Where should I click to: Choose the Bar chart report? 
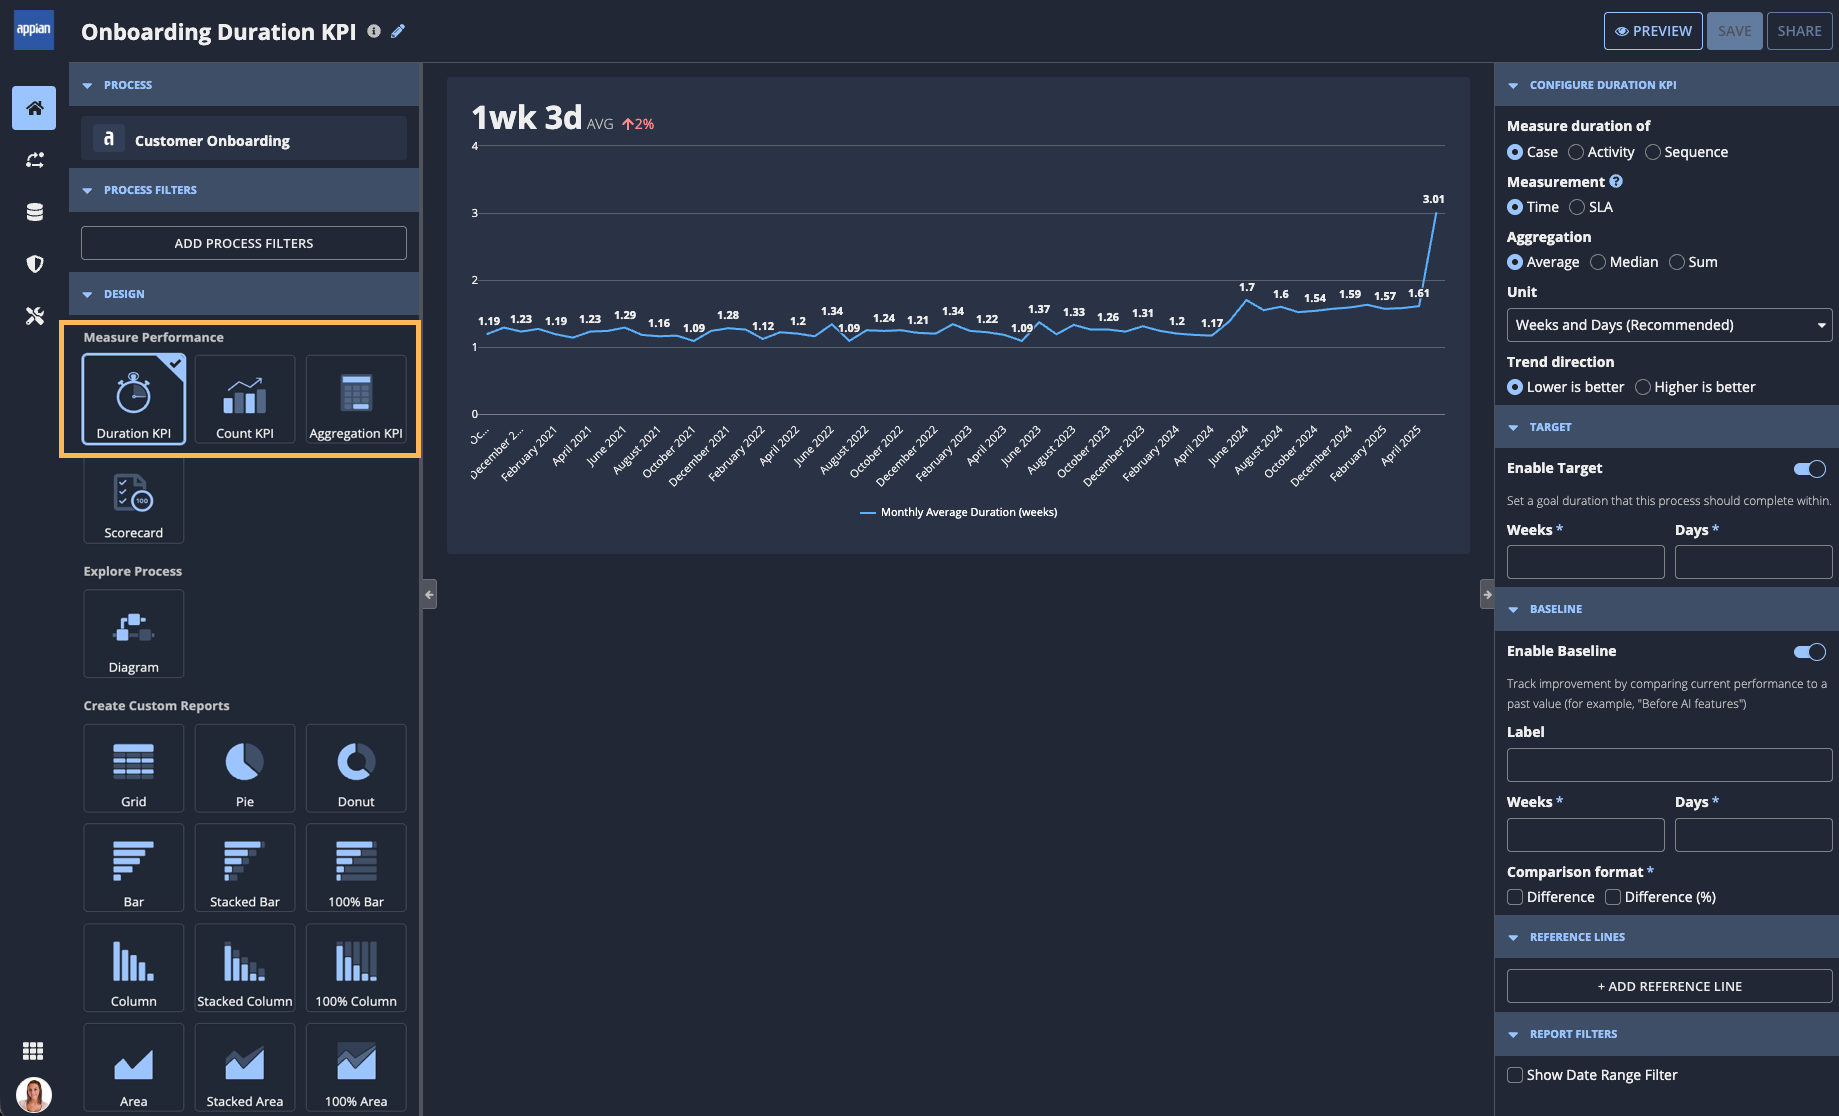134,868
